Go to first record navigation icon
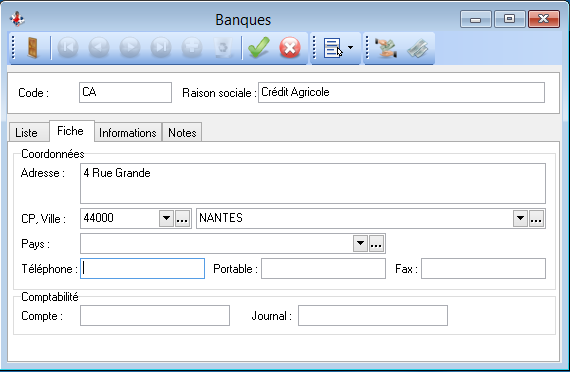 [68, 48]
